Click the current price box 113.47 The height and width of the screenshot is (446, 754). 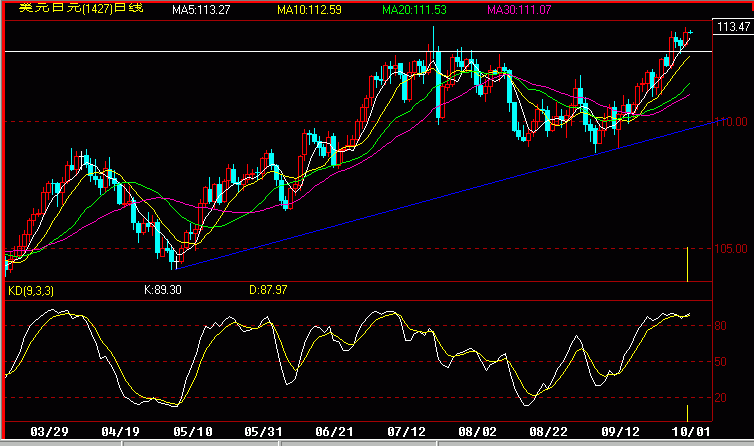coord(733,26)
